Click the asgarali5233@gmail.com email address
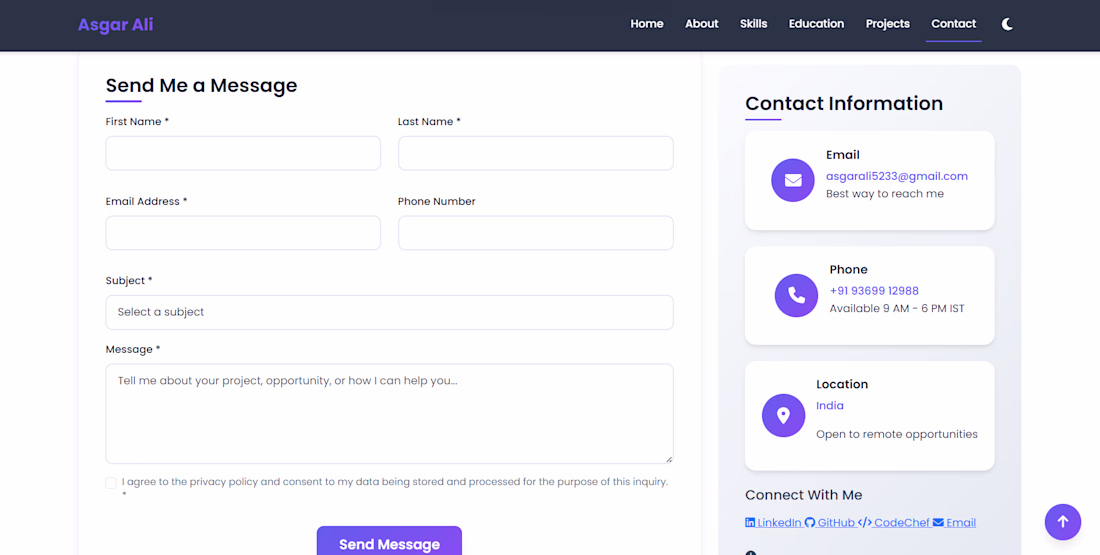 pyautogui.click(x=897, y=176)
